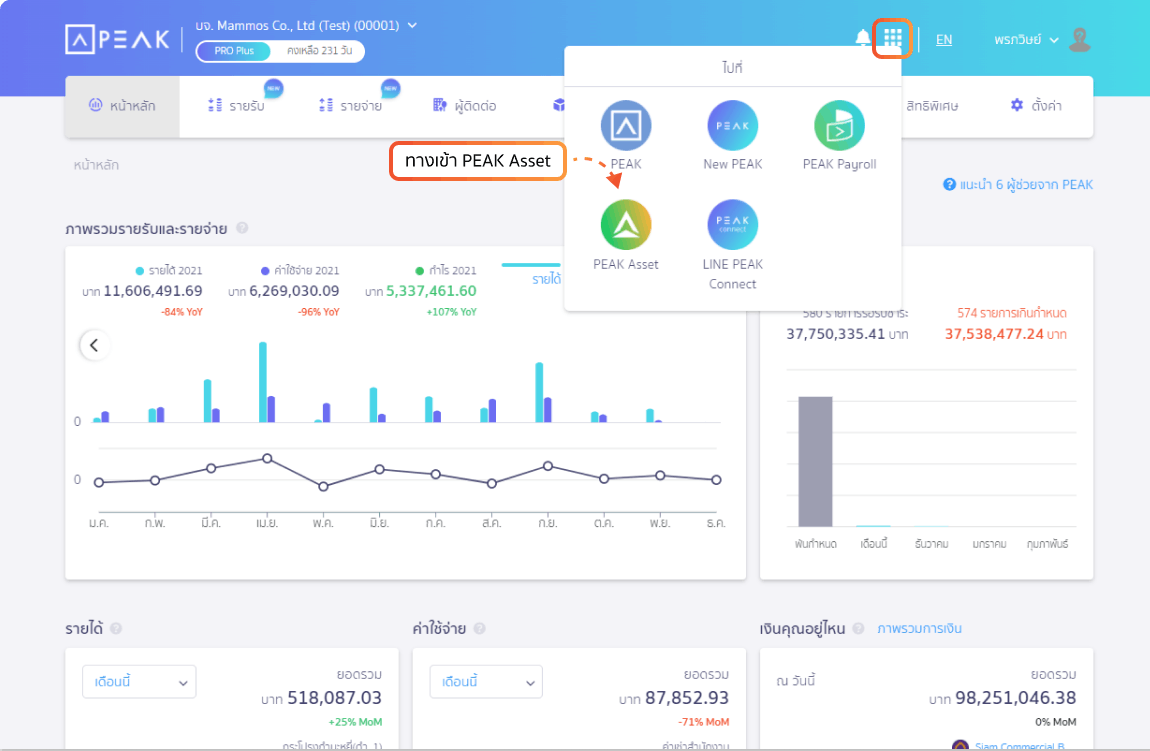Open หน้าหลัก tab

click(x=122, y=106)
